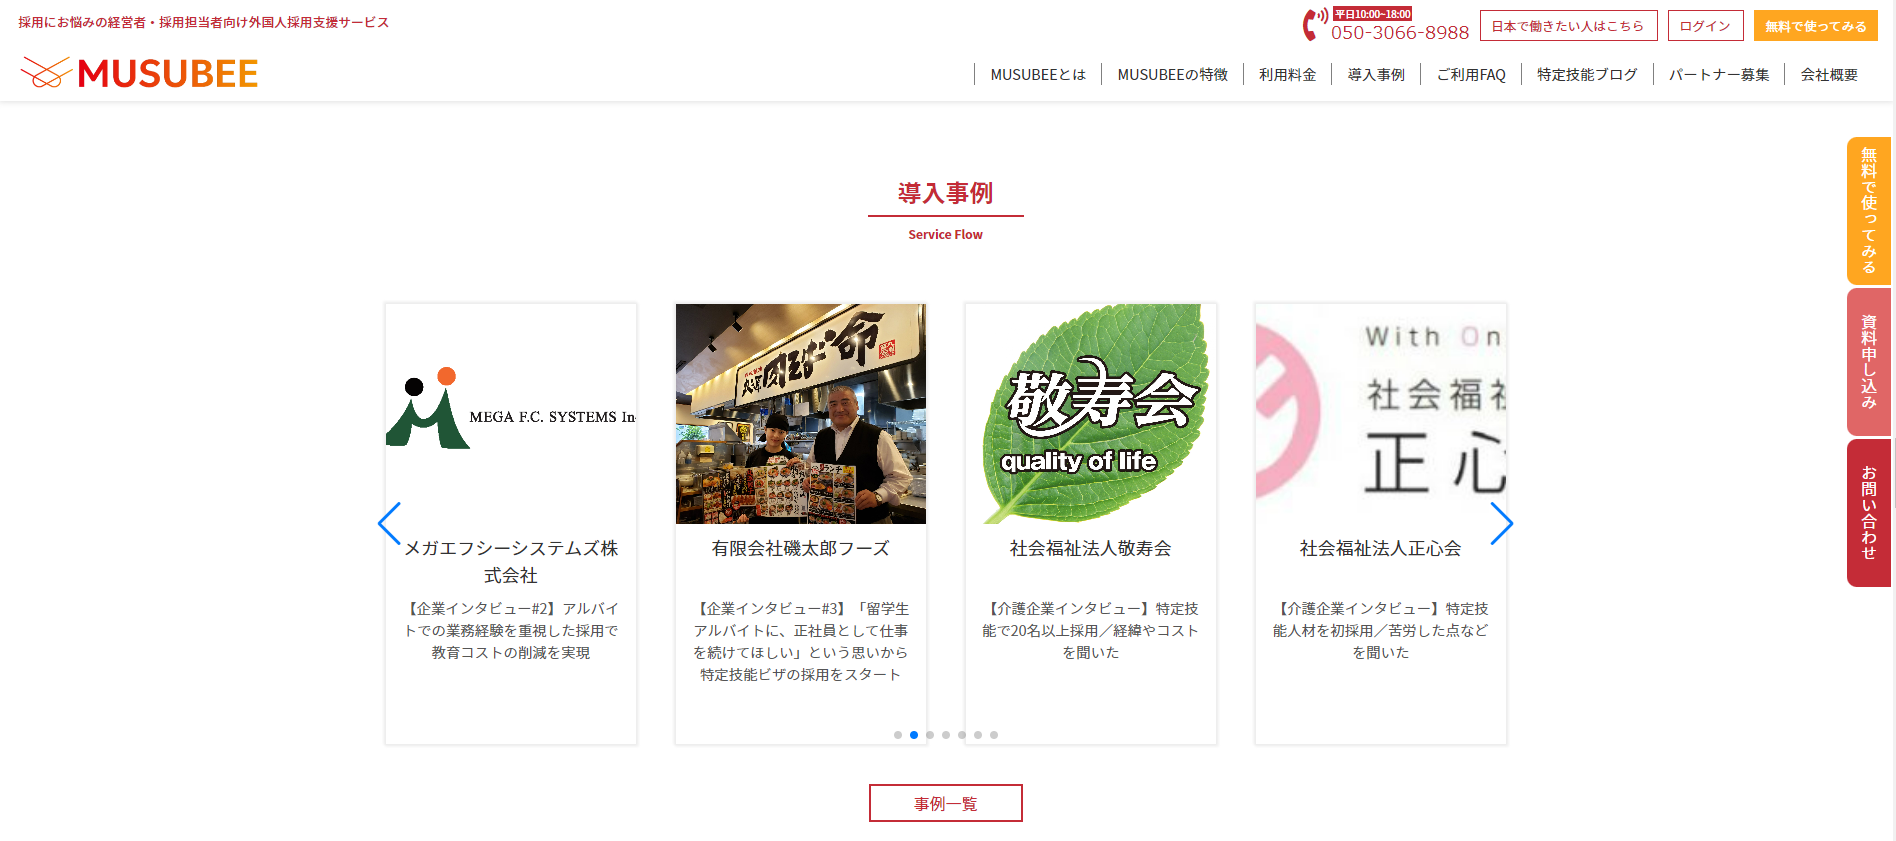Image resolution: width=1896 pixels, height=841 pixels.
Task: Open the 特定技能ブログ menu link
Action: coord(1587,75)
